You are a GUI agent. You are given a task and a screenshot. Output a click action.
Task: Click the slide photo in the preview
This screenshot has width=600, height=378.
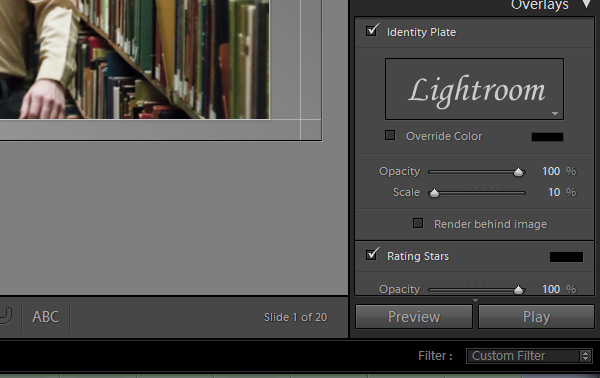coord(135,59)
